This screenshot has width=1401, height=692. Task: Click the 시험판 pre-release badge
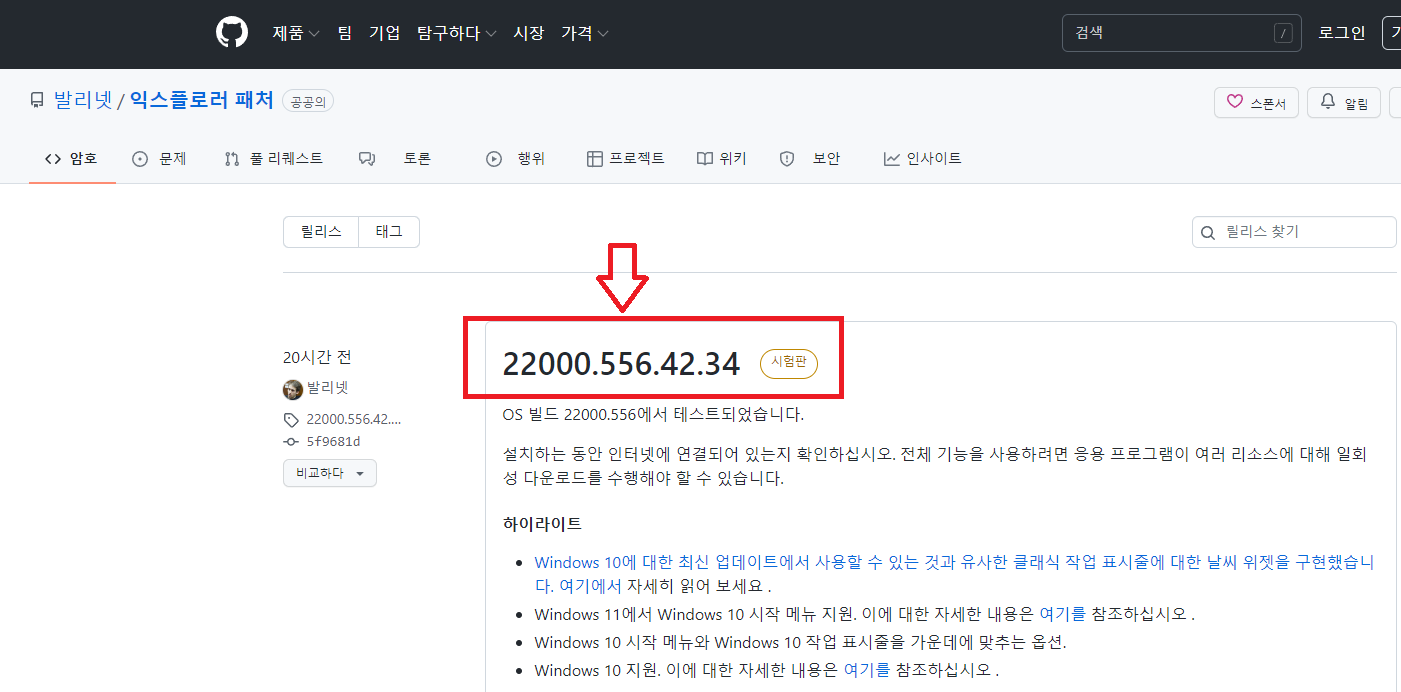point(789,364)
